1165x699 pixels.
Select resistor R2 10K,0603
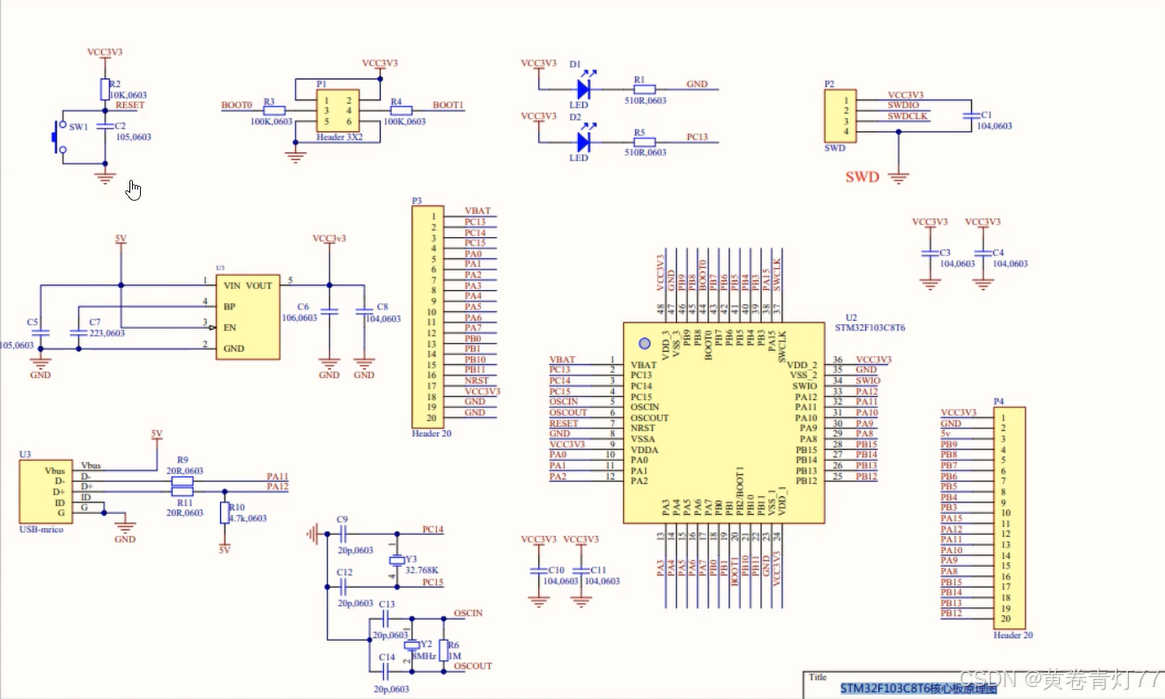point(105,89)
